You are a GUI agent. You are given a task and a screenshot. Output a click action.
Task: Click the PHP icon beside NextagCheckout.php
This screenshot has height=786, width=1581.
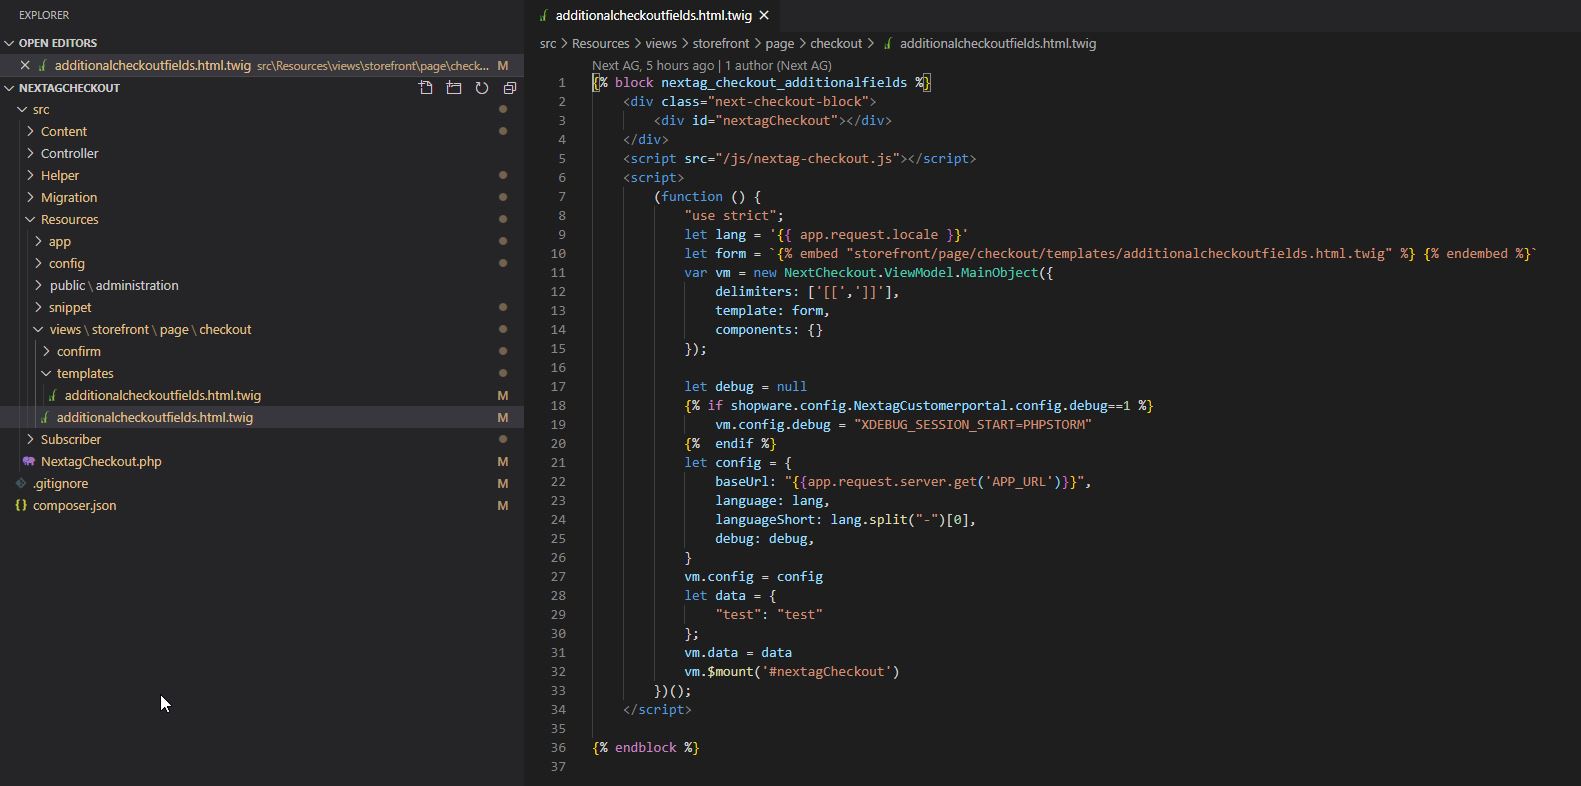click(29, 462)
